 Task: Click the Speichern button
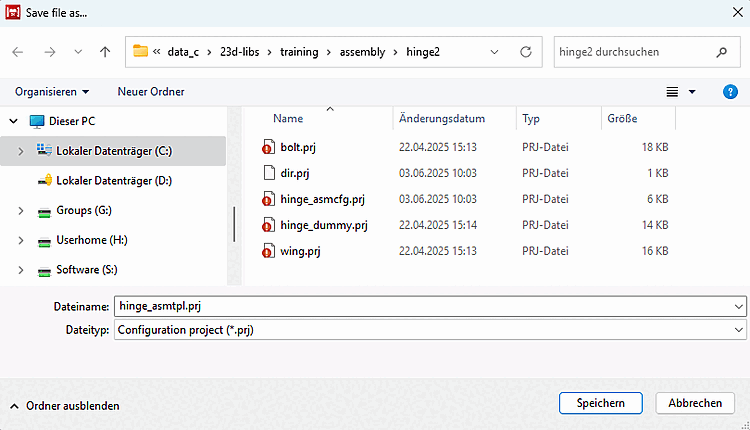[600, 403]
